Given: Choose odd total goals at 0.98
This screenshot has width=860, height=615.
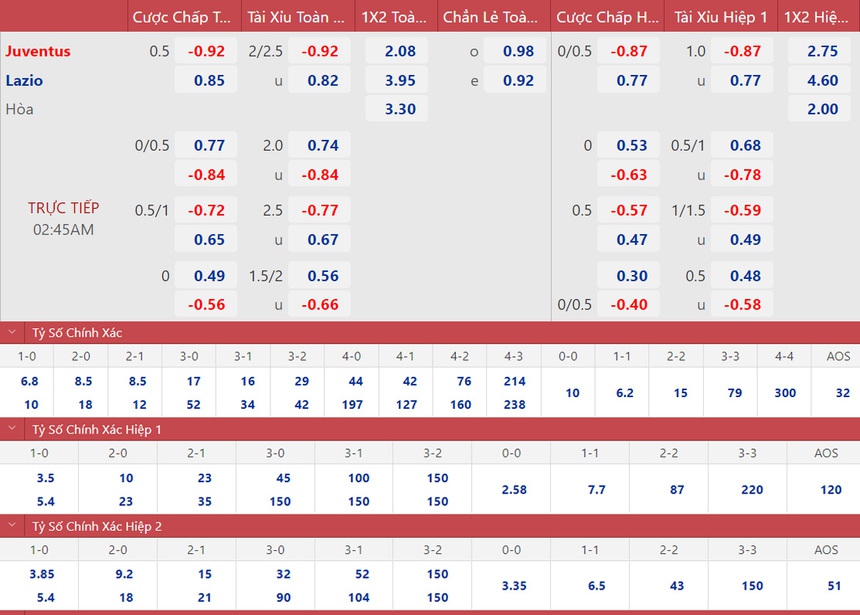Looking at the screenshot, I should point(518,51).
